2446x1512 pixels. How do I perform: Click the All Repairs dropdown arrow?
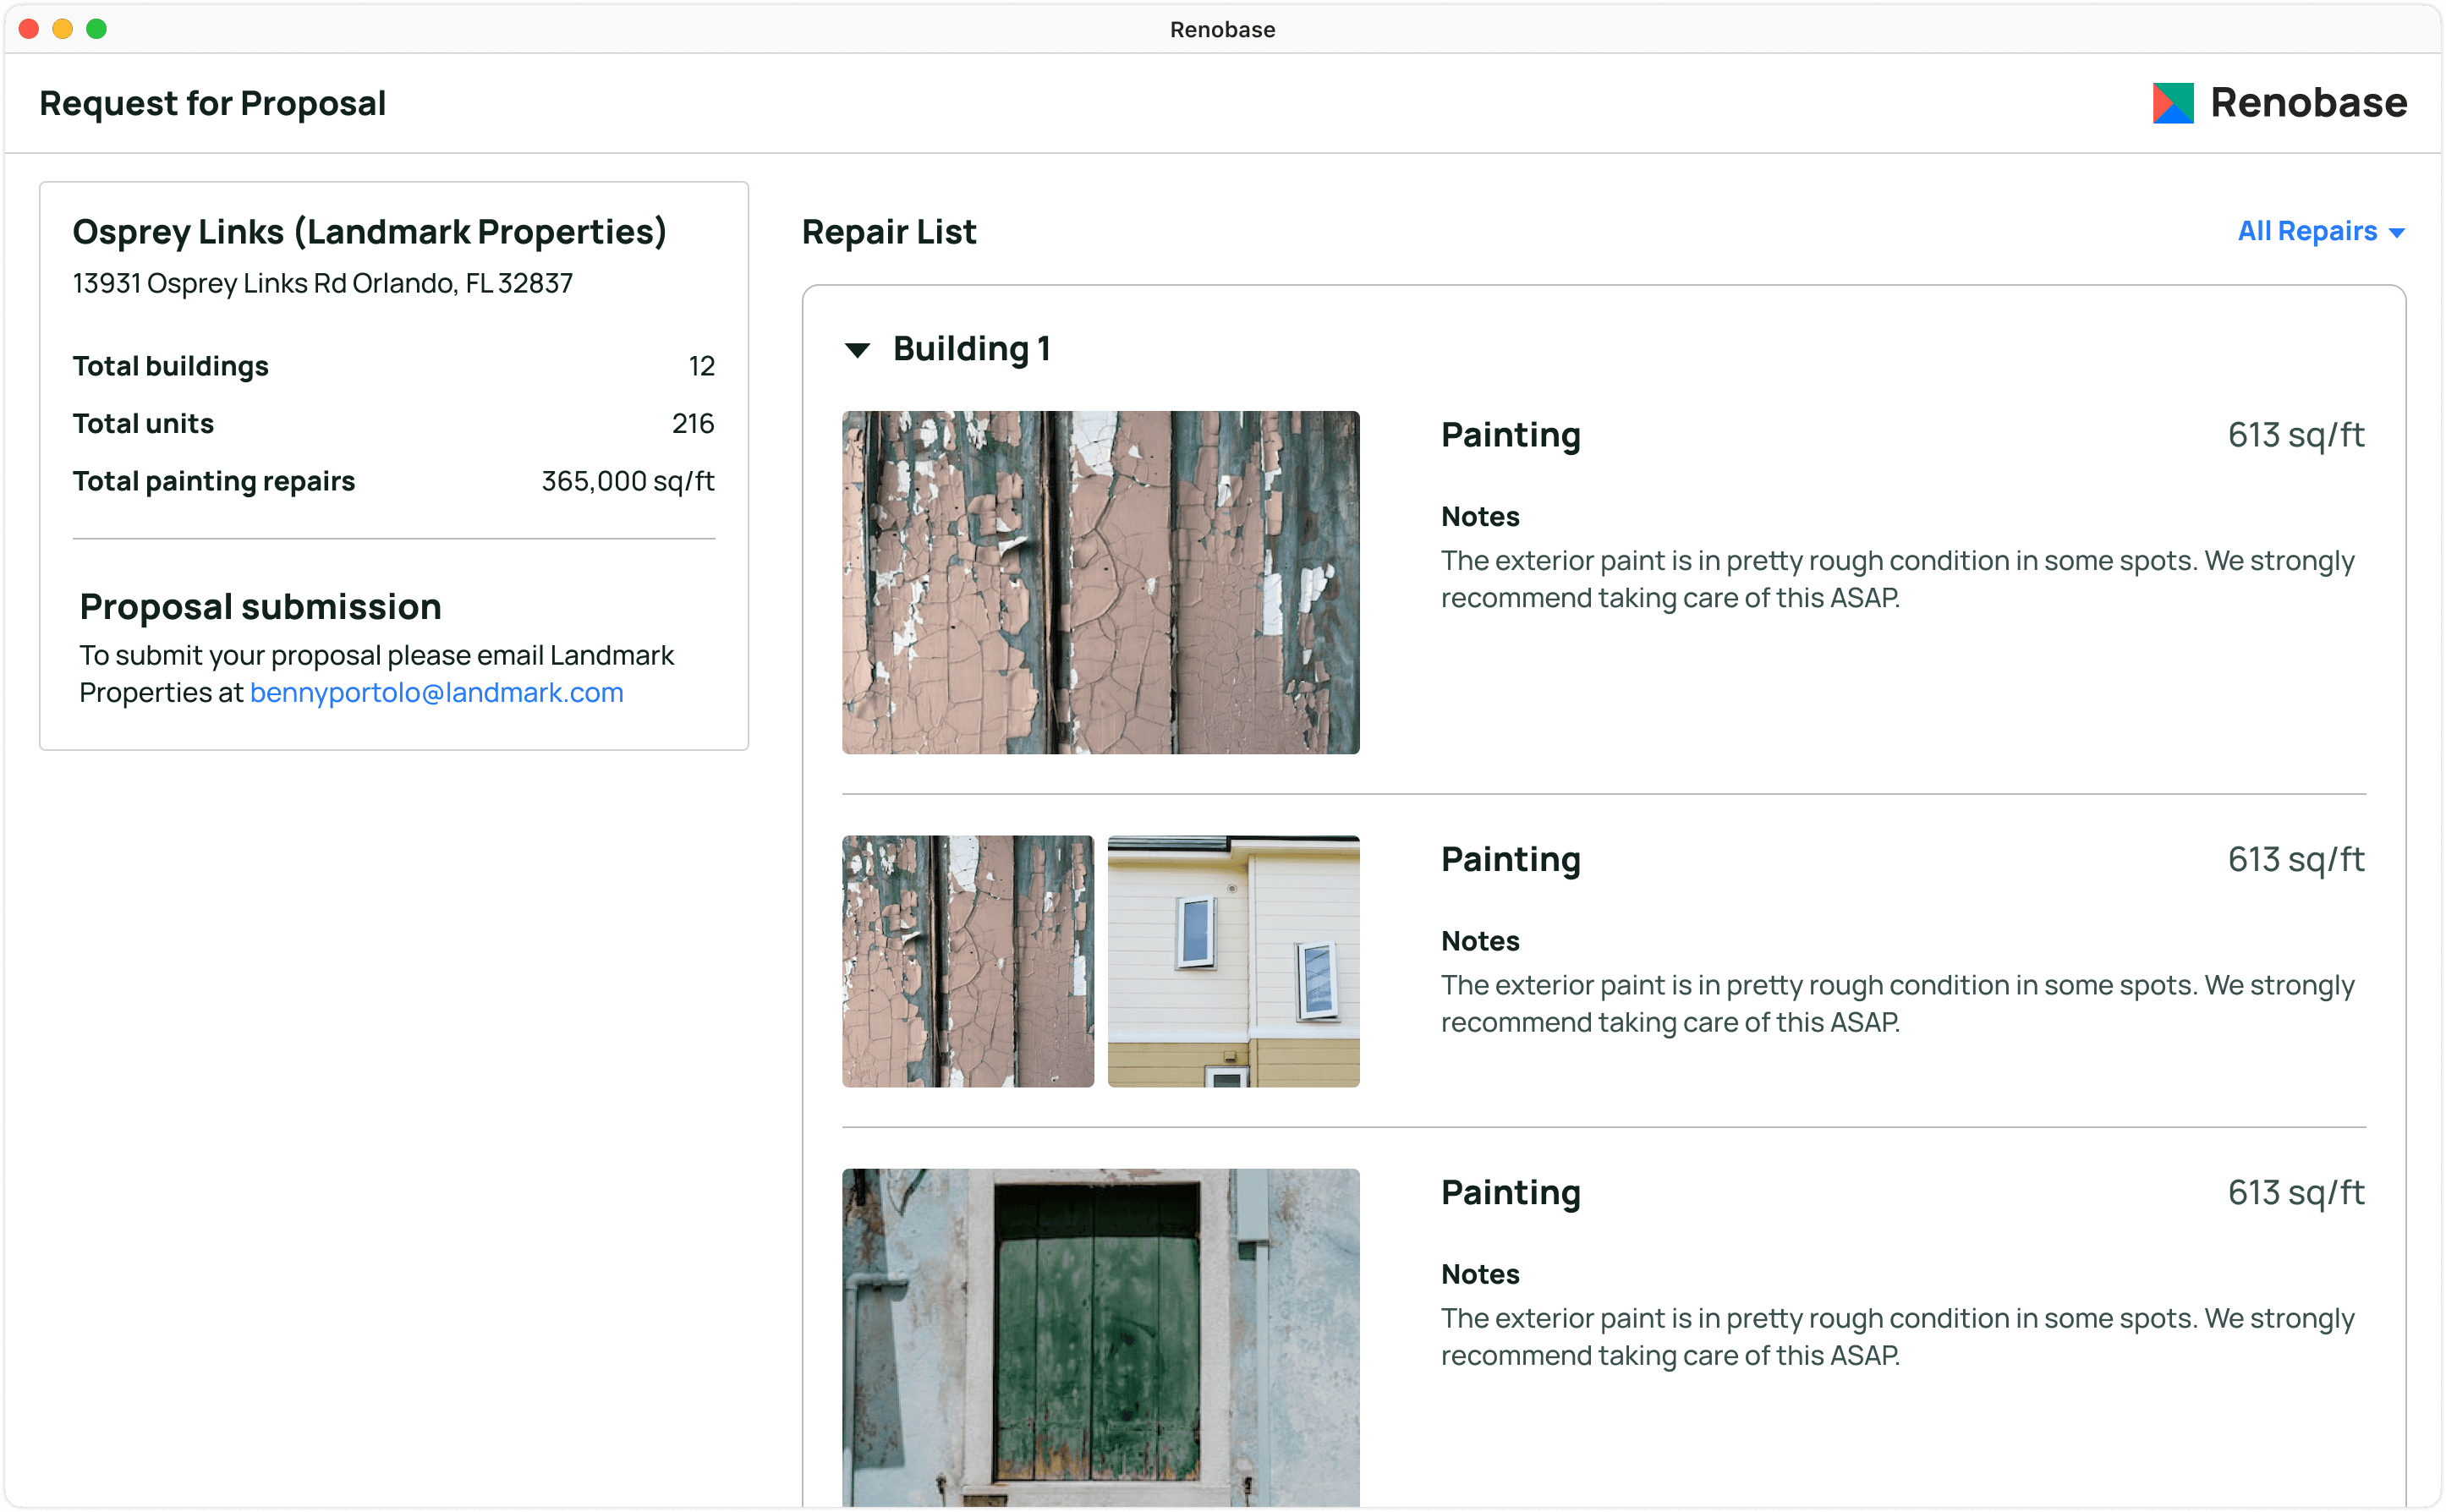pyautogui.click(x=2396, y=233)
